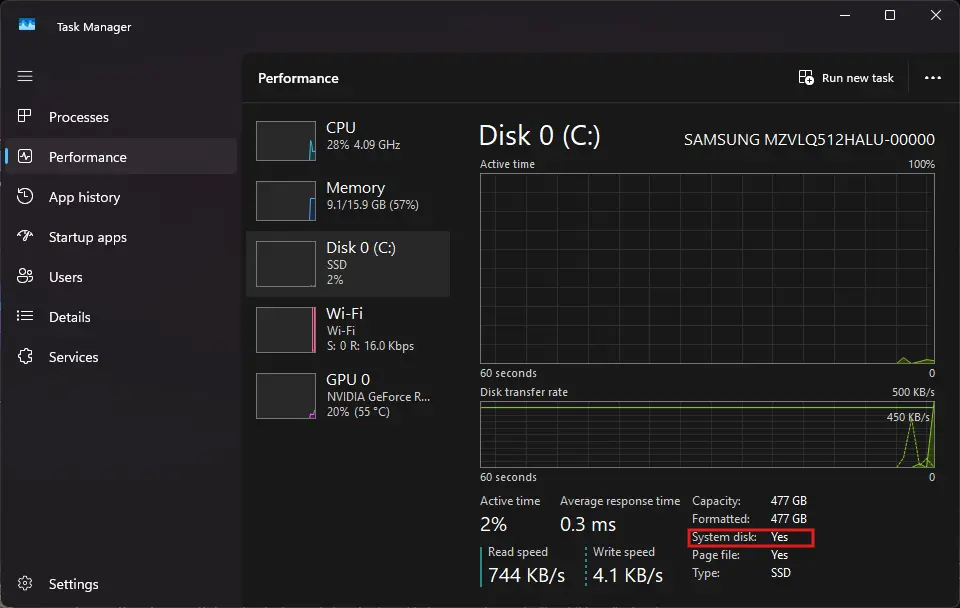Open Task Manager Settings
The image size is (960, 608).
coord(73,584)
